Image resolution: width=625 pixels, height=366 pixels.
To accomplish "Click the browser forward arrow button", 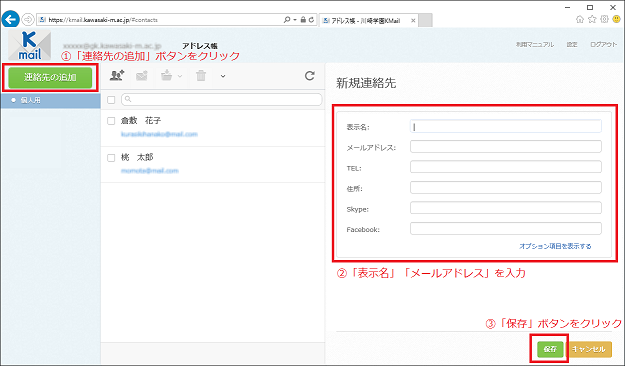I will (28, 19).
